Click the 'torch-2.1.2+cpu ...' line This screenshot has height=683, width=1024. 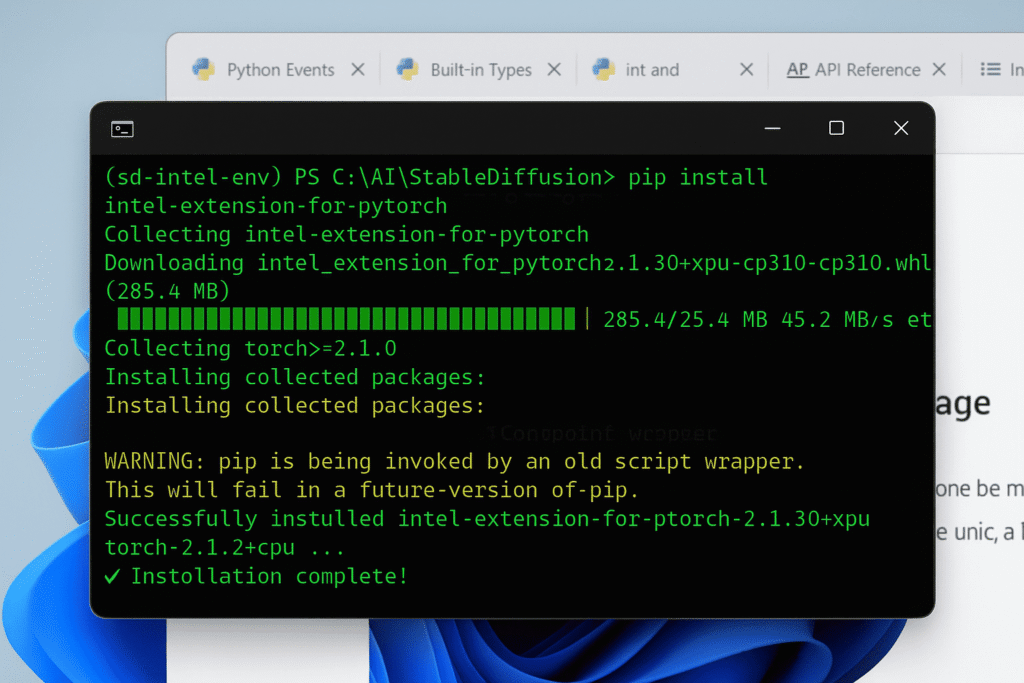point(224,547)
